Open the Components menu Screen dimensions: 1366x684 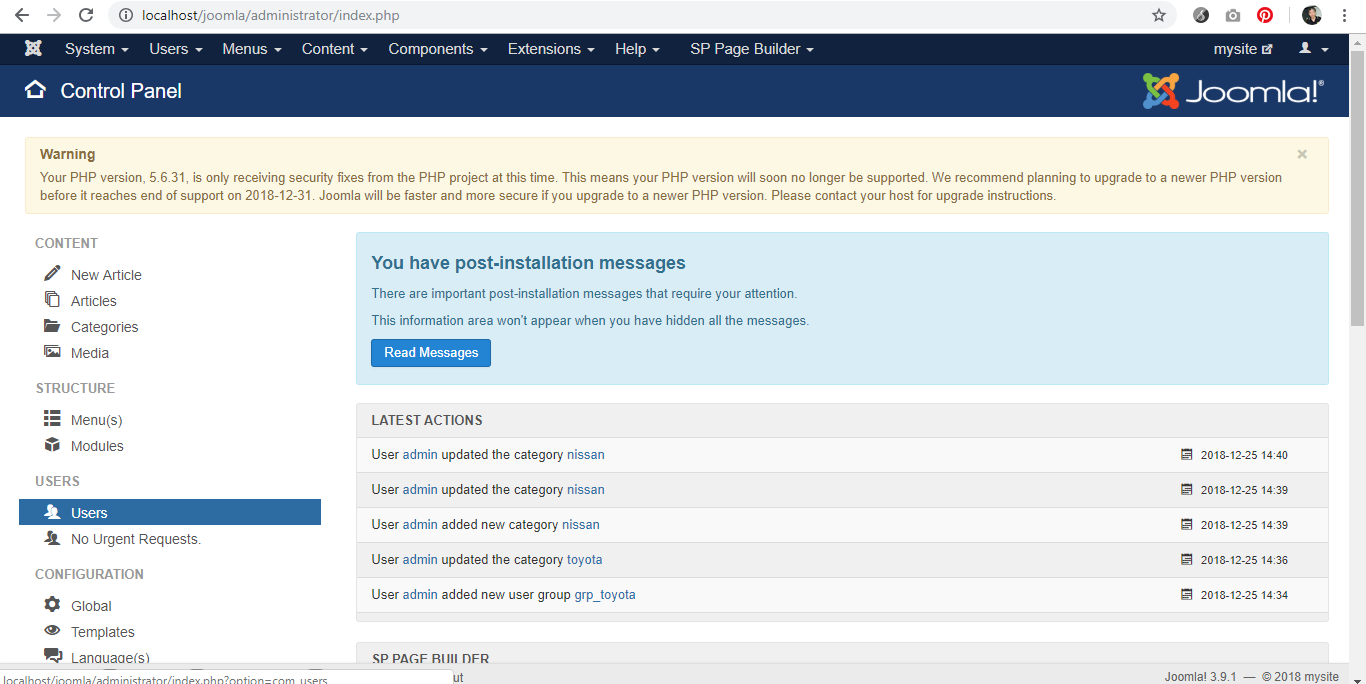click(438, 49)
